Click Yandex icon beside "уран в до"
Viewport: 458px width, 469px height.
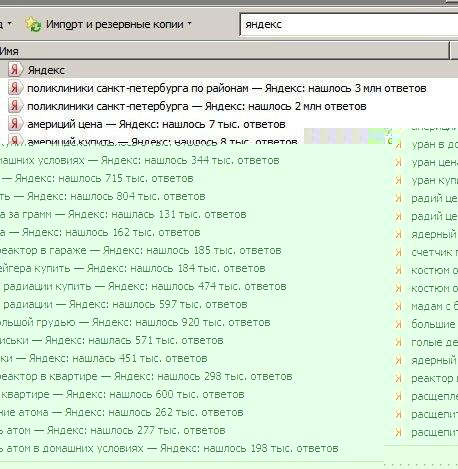point(399,144)
